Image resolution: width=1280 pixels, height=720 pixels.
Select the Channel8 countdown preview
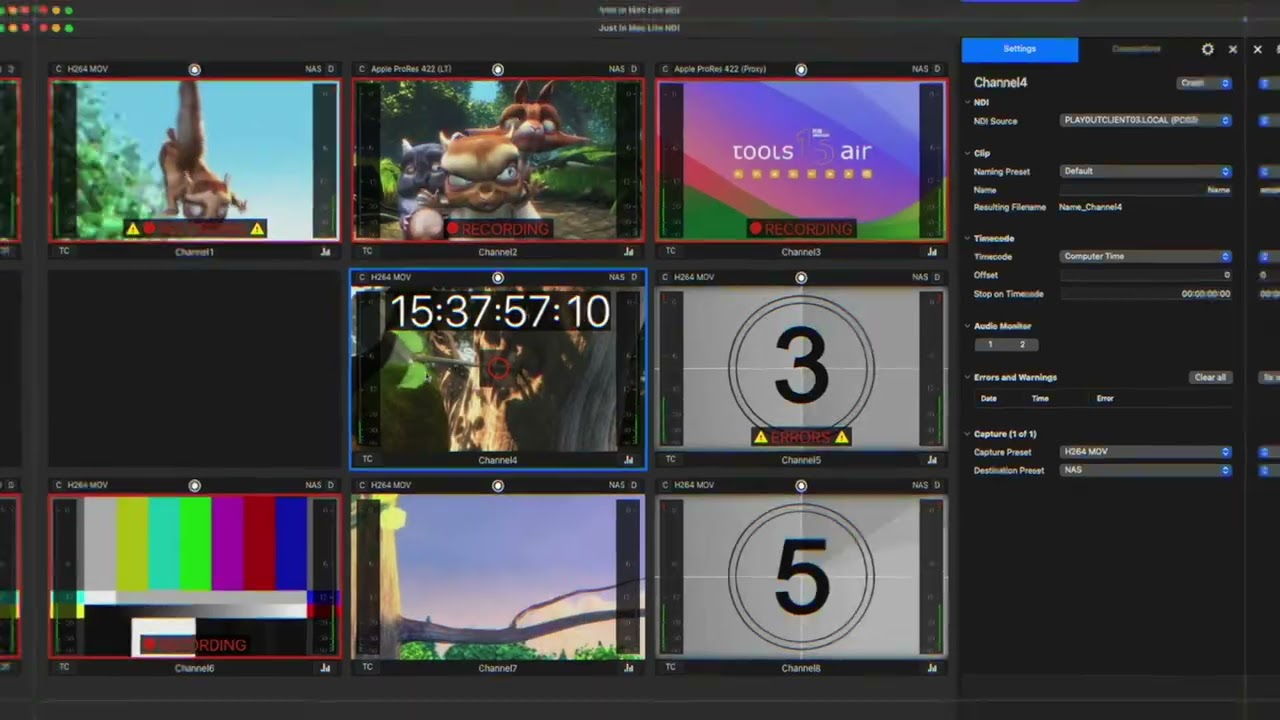tap(801, 576)
